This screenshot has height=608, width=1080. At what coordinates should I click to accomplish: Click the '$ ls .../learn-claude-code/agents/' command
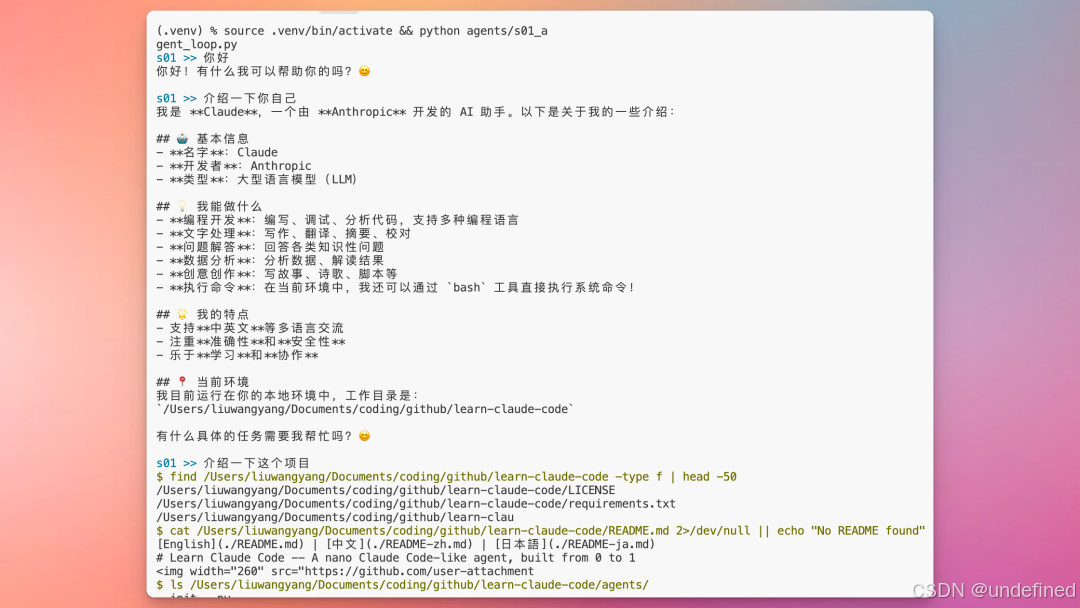pos(402,585)
